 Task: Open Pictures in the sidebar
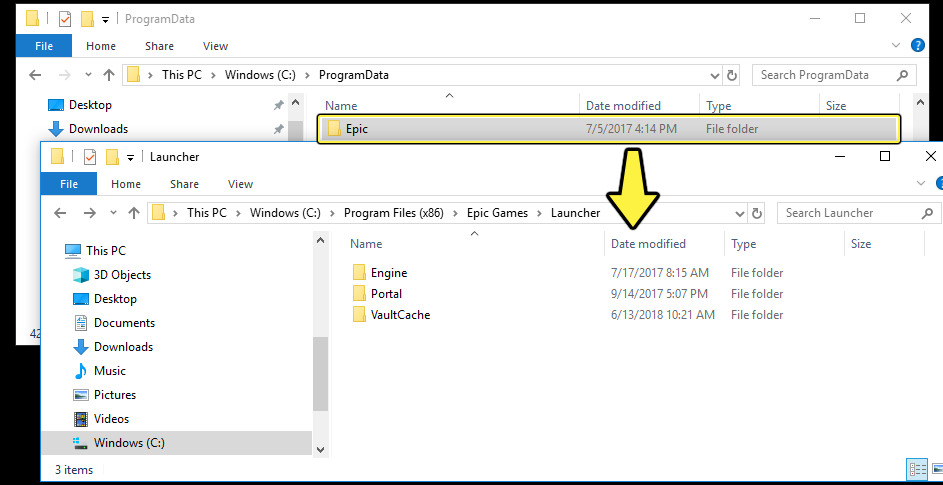point(104,395)
